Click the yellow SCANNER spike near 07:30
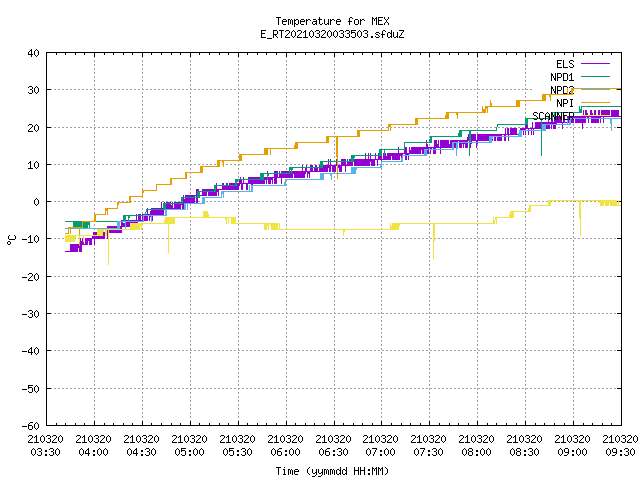This screenshot has height=480, width=640. (x=433, y=241)
